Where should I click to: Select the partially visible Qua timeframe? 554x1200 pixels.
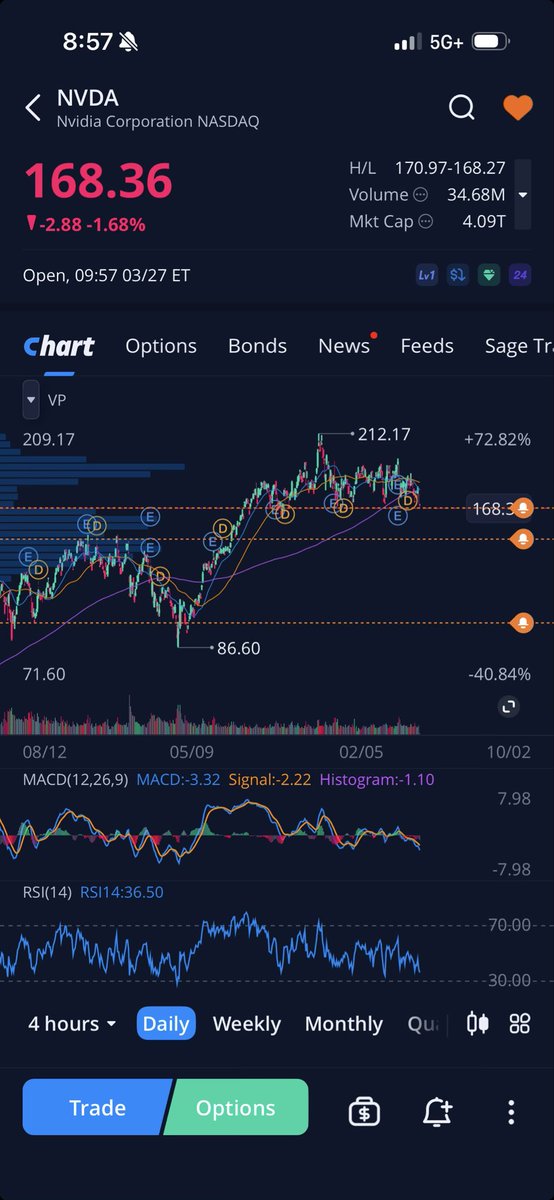423,1024
